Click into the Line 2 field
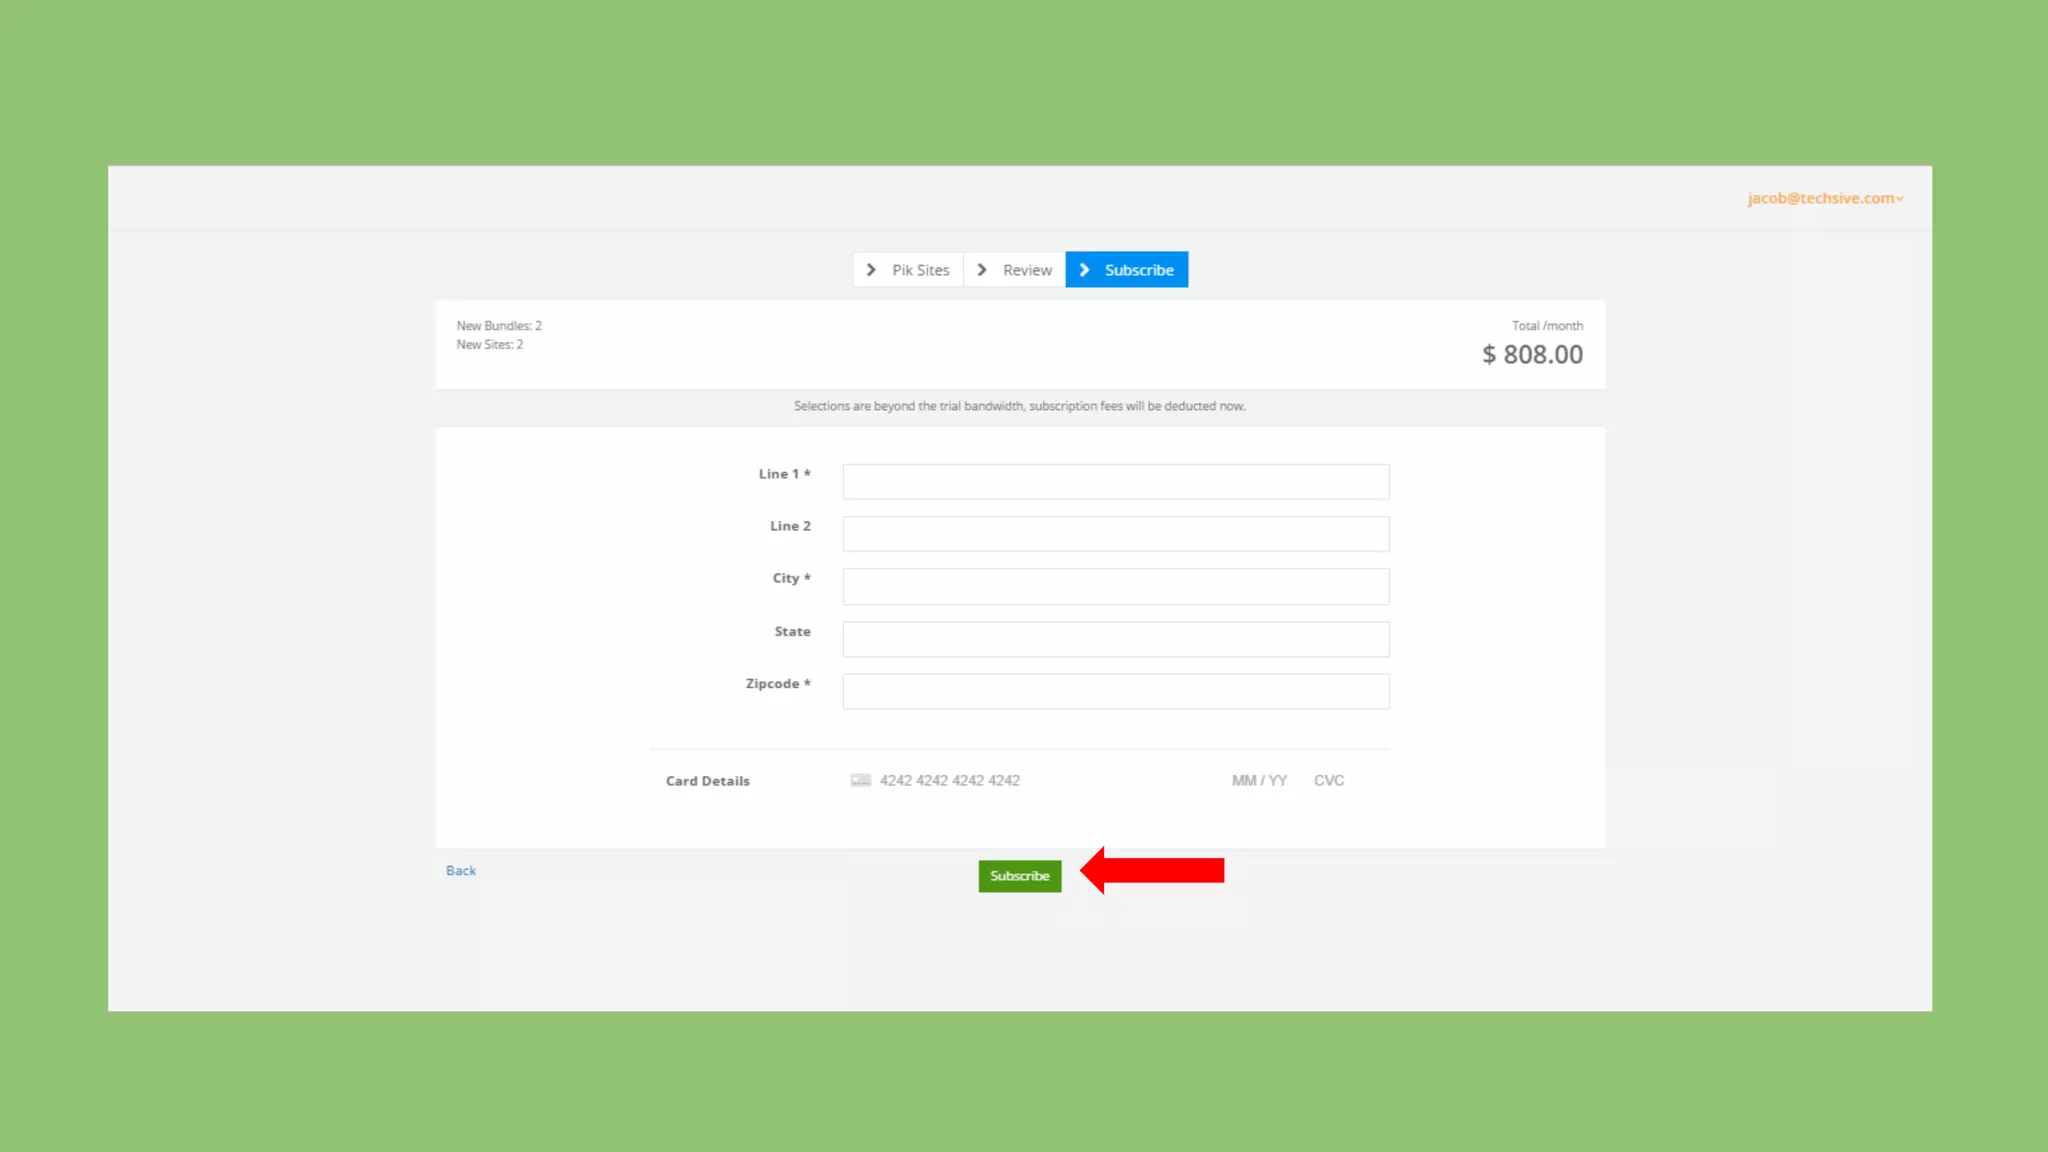Image resolution: width=2048 pixels, height=1152 pixels. 1115,534
